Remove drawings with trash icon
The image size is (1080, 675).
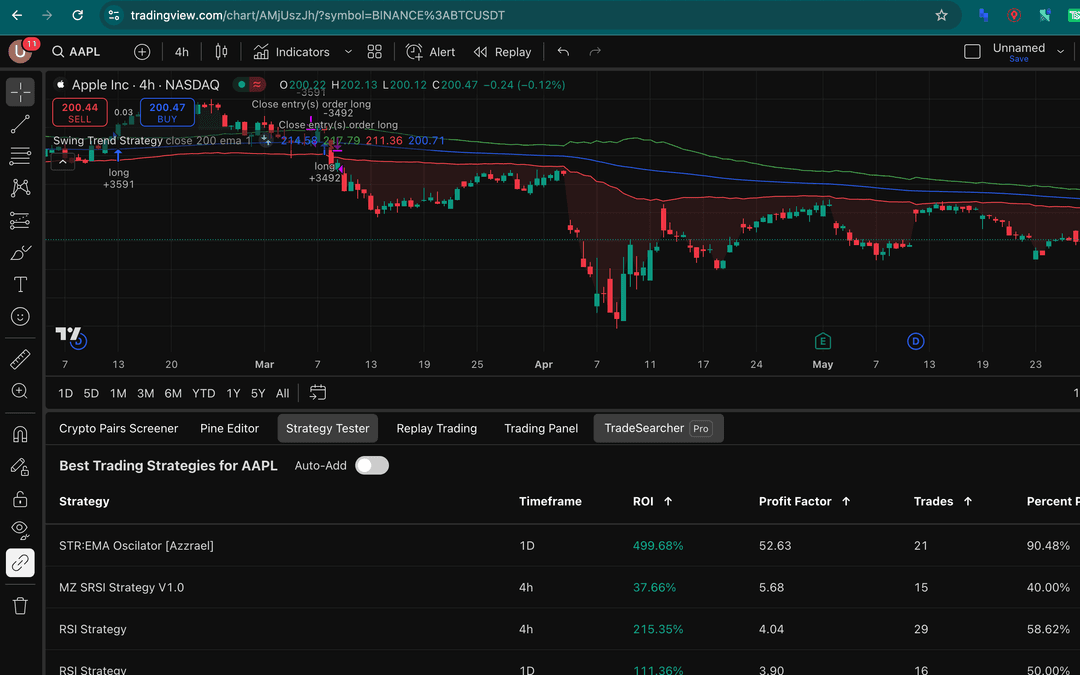pyautogui.click(x=20, y=605)
